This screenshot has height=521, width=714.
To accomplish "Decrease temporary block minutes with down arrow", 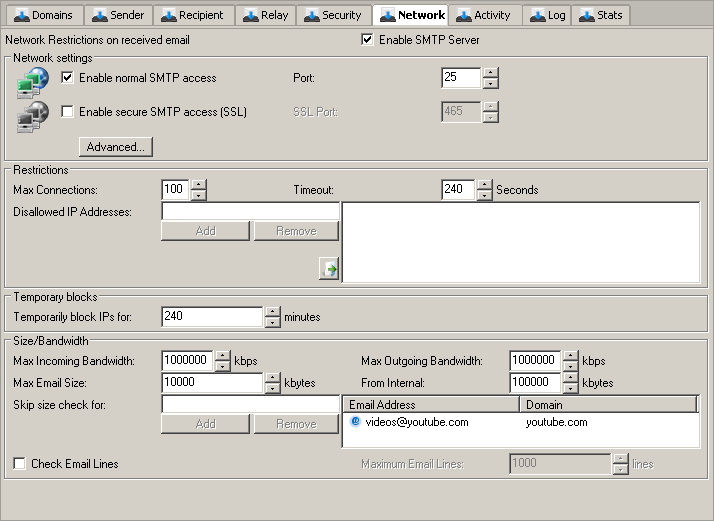I will click(272, 322).
